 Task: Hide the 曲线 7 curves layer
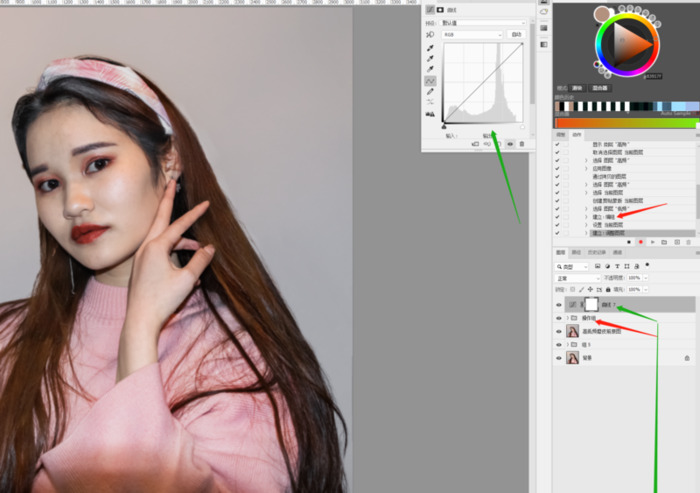[x=559, y=304]
